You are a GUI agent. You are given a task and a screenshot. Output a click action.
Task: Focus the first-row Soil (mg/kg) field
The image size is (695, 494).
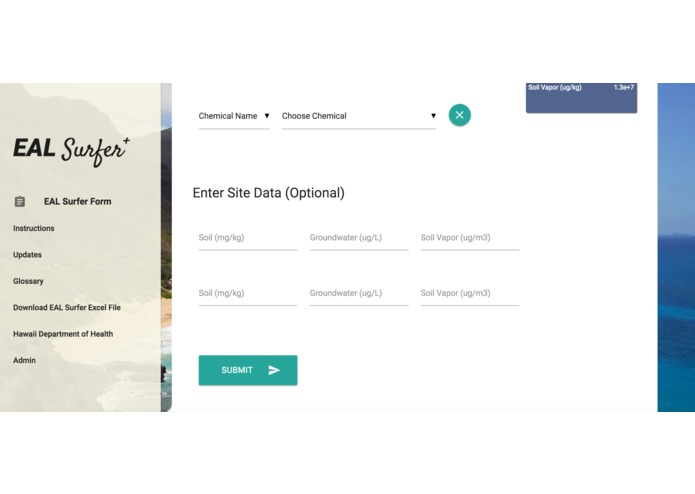[248, 238]
